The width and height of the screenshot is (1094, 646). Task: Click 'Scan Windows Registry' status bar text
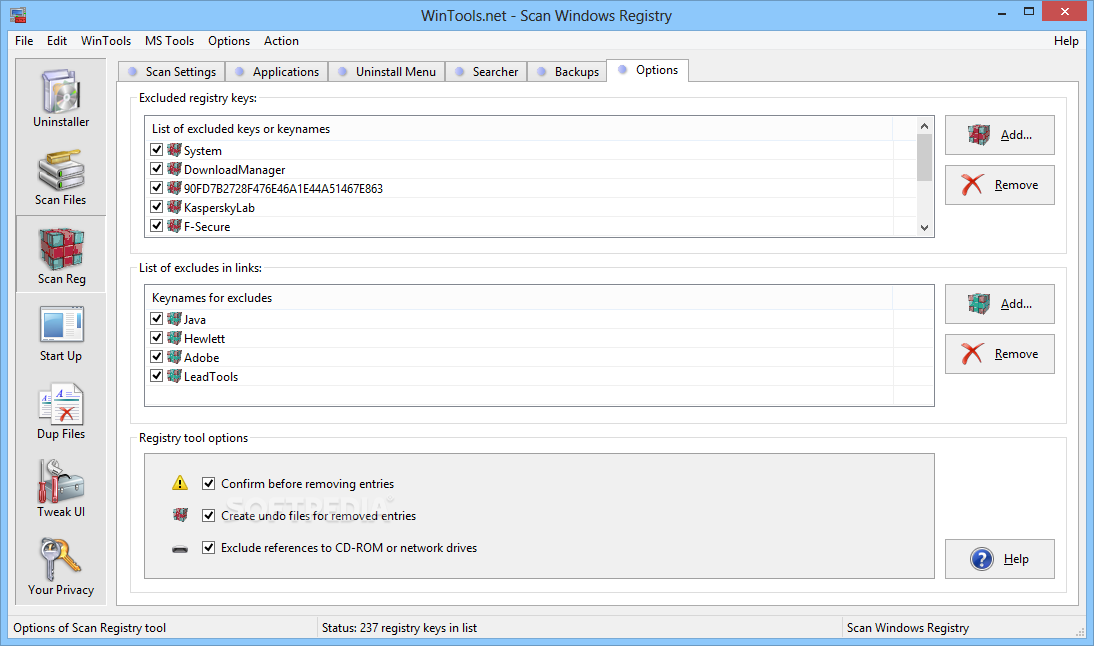click(x=908, y=628)
